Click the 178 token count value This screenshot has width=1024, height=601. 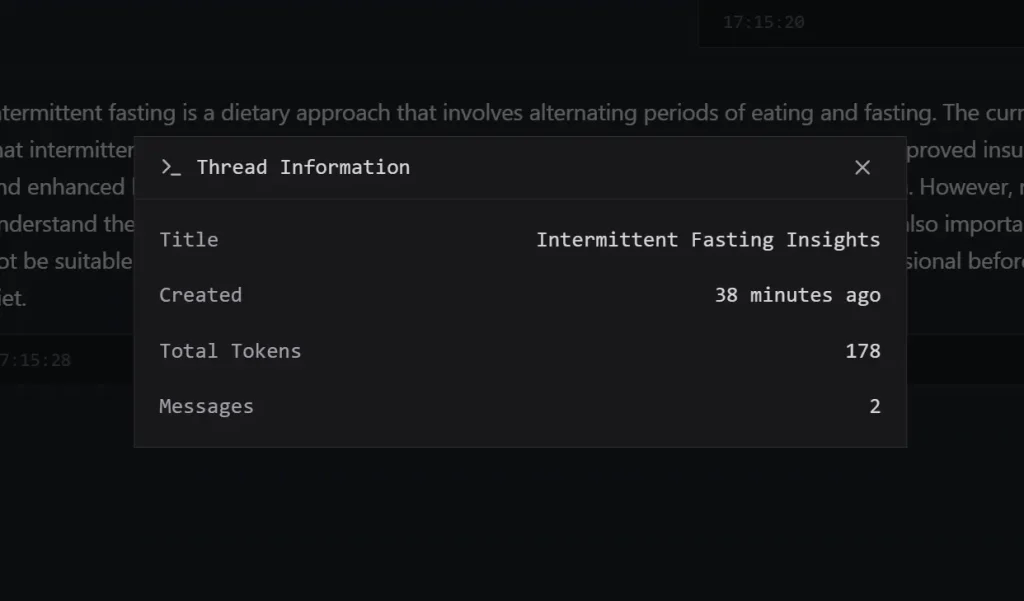[x=862, y=351]
